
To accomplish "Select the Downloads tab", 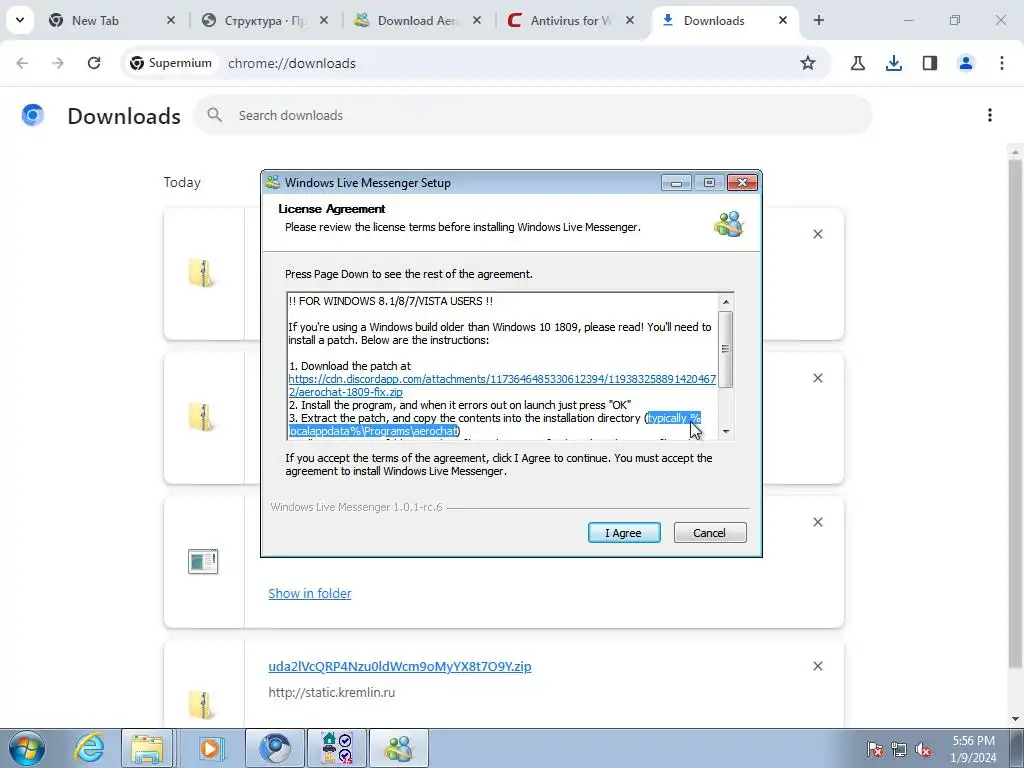I will (x=714, y=20).
